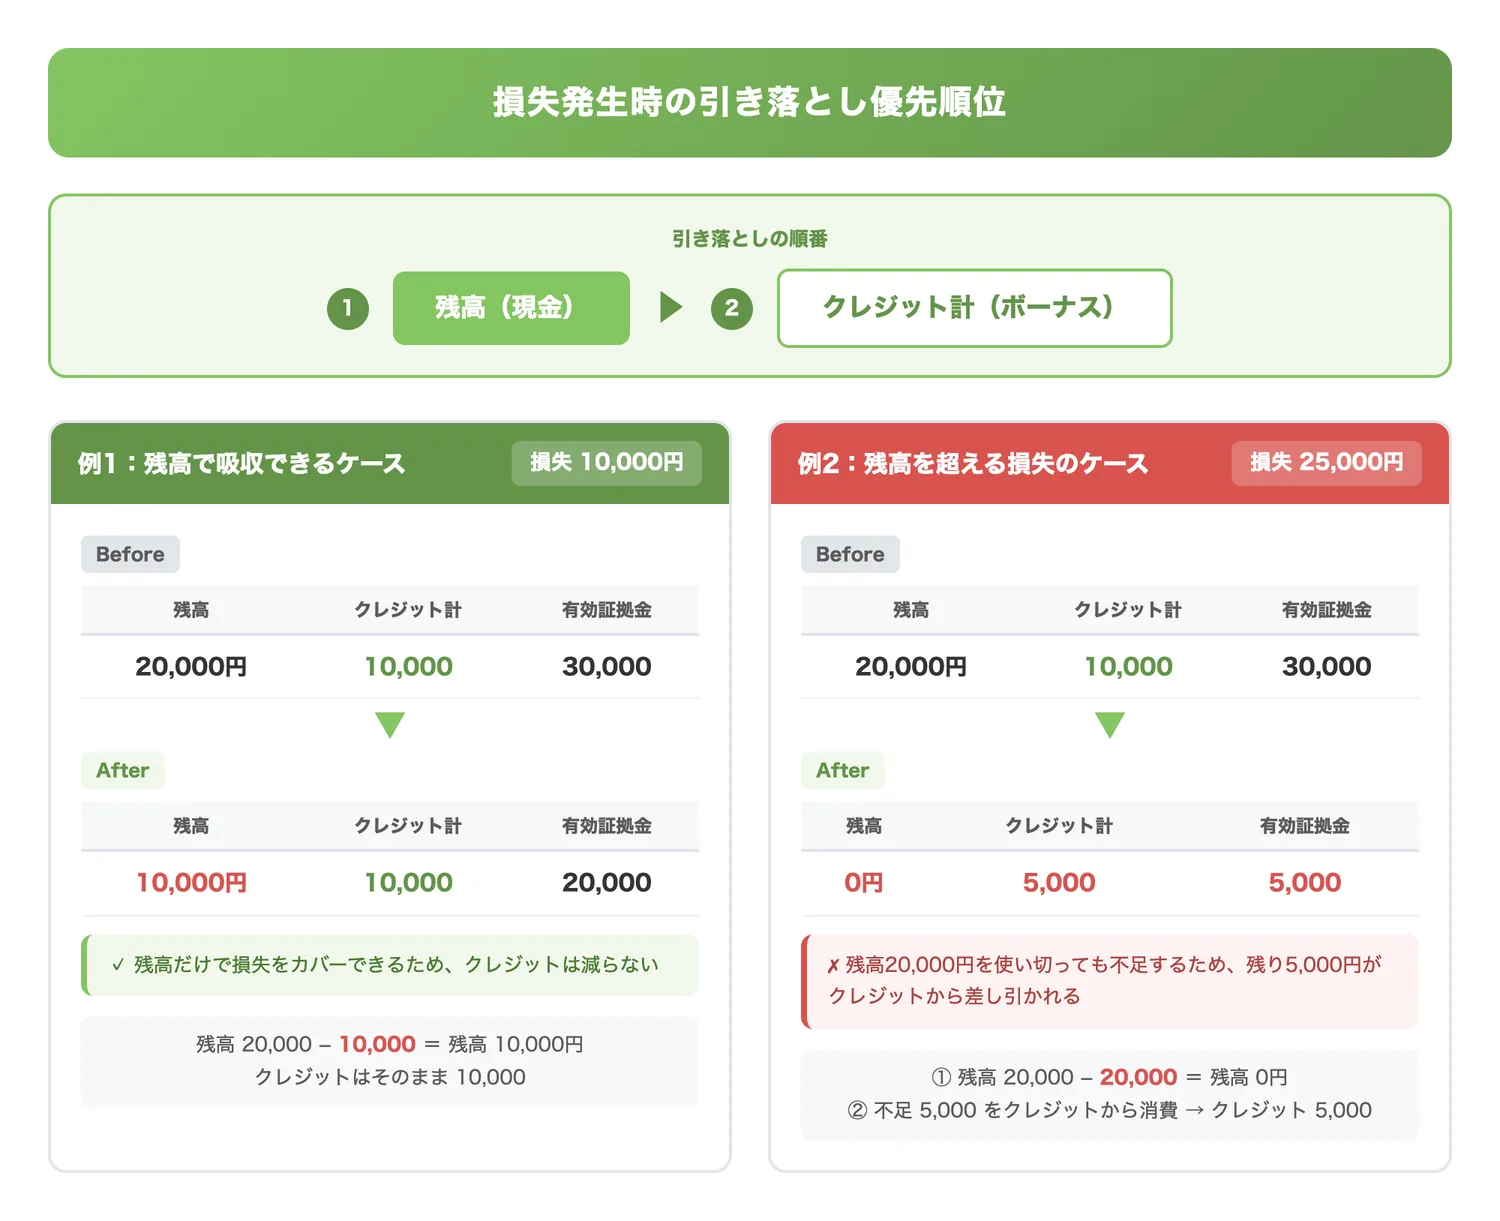Screen dimensions: 1500x1221
Task: Click Example 2 Before クレジット計 column header
Action: click(1128, 610)
